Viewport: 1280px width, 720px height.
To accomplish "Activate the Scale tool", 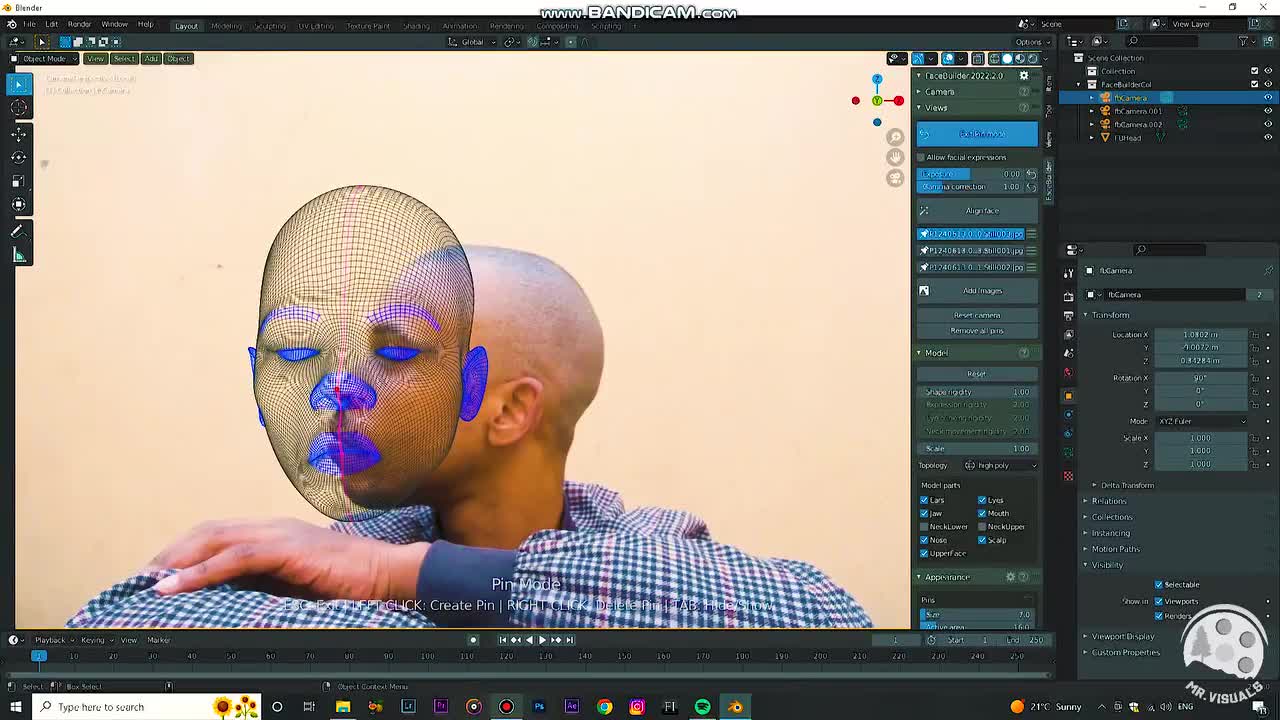I will pos(19,181).
